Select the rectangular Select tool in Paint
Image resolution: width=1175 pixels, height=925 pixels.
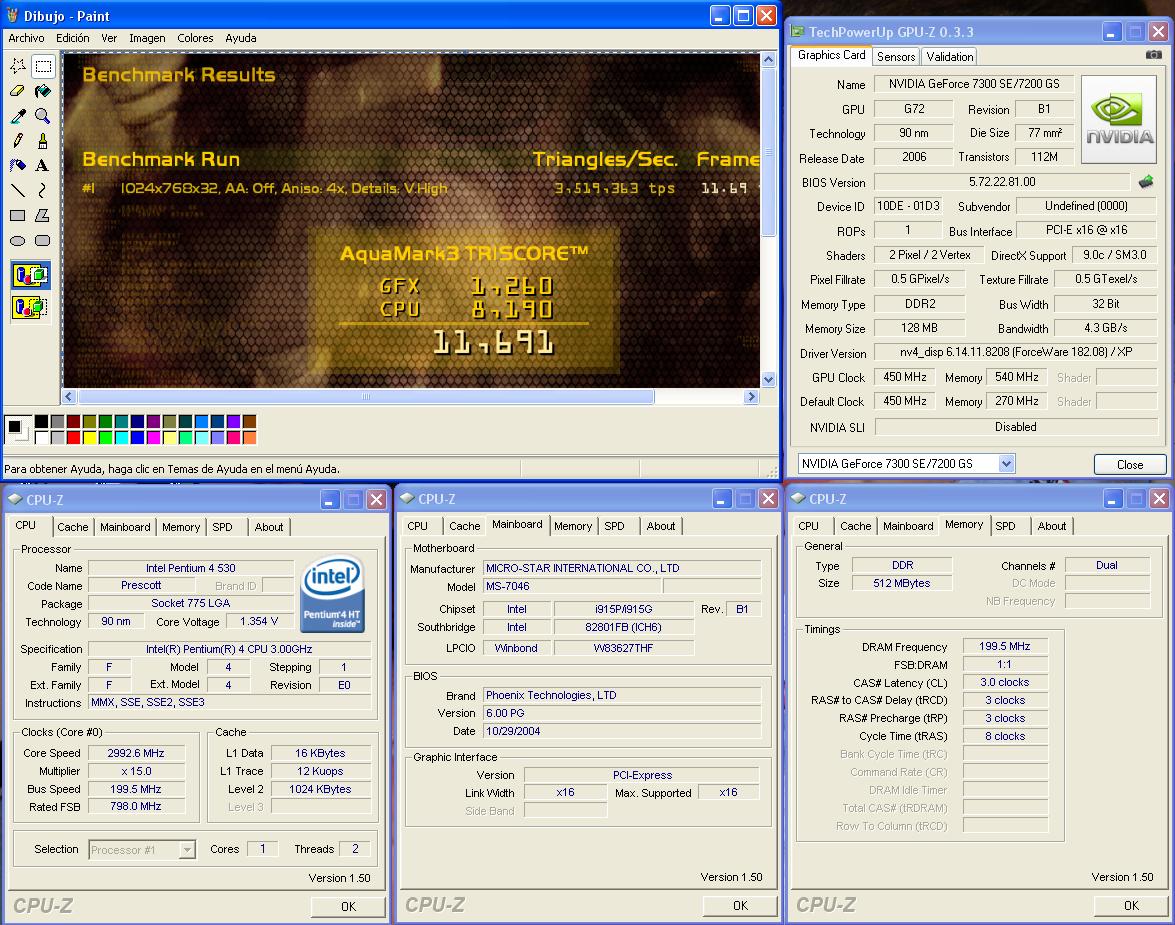pos(43,66)
